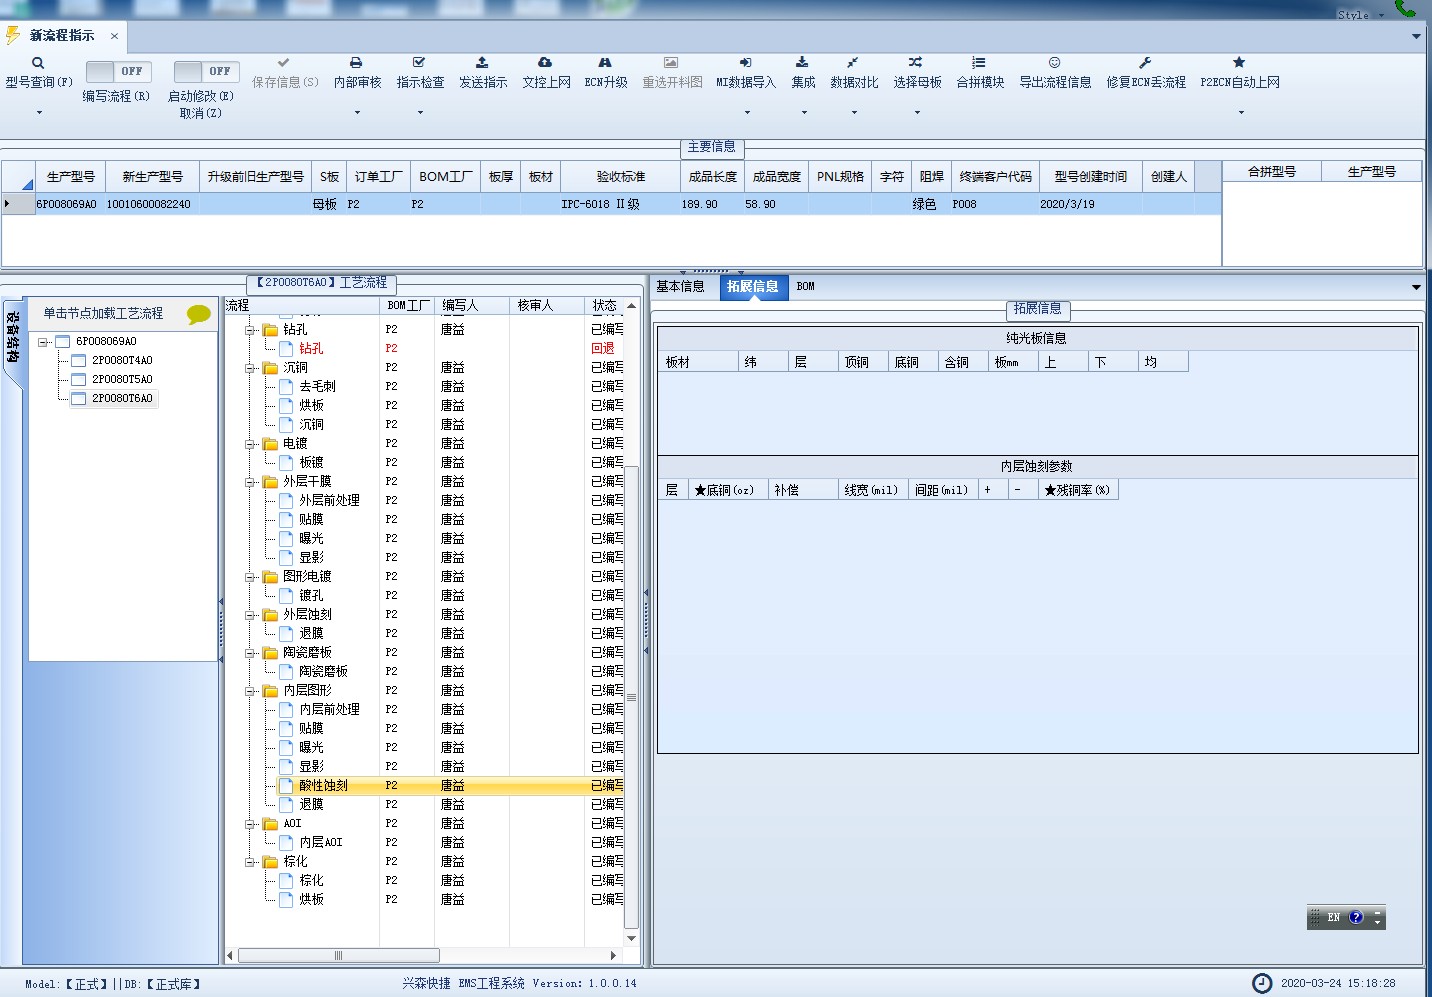Click the EN language indicator
The width and height of the screenshot is (1432, 997).
(x=1334, y=917)
